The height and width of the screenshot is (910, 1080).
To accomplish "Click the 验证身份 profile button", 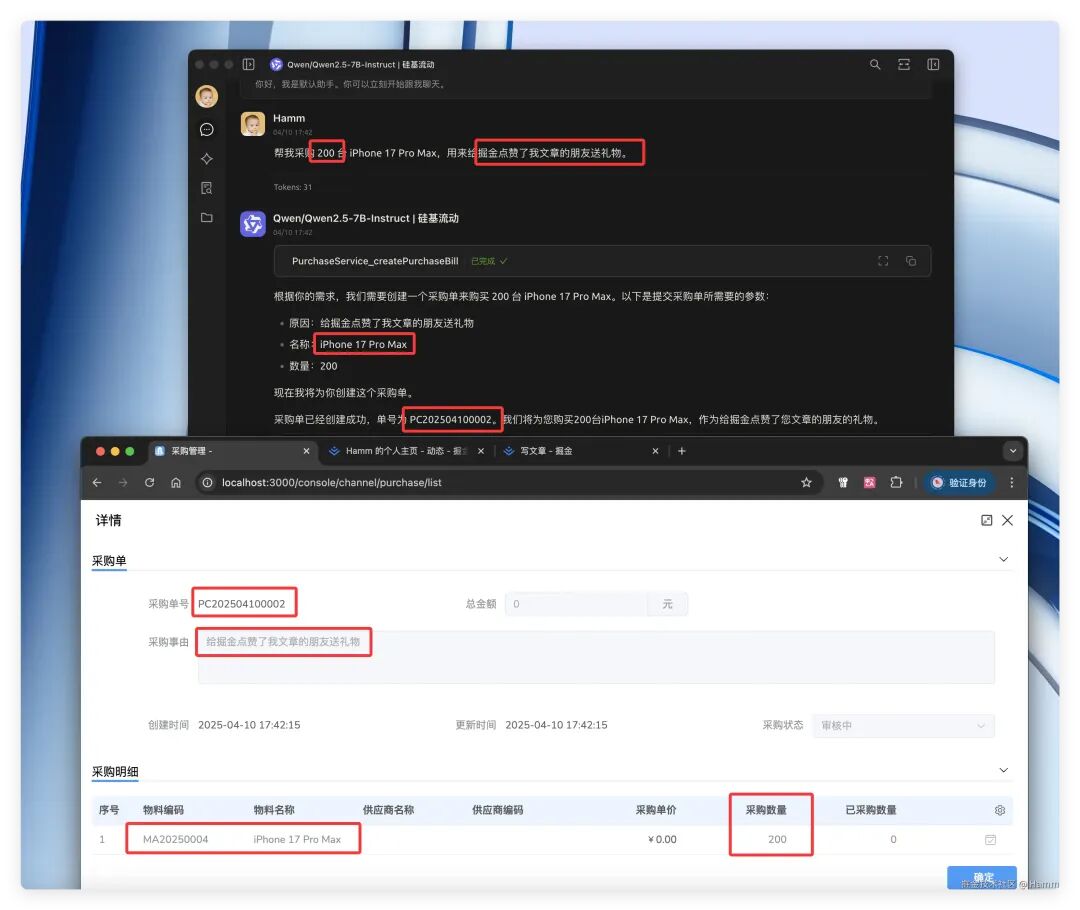I will [x=961, y=482].
